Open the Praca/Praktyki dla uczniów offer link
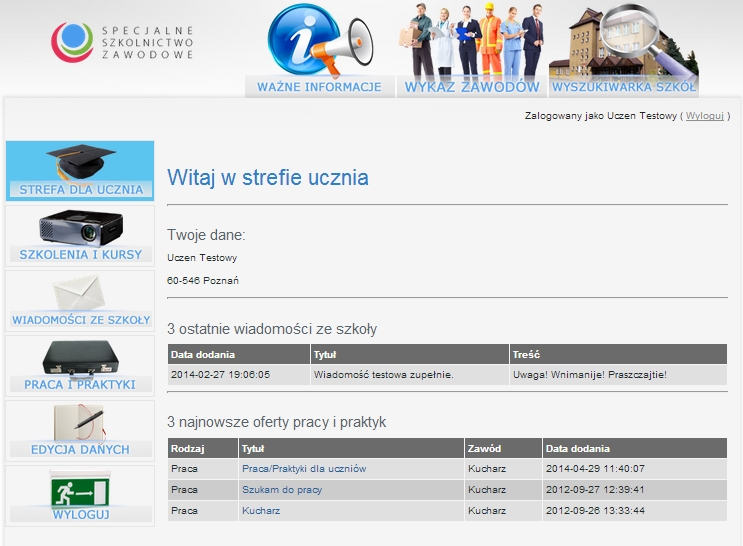The image size is (743, 546). (x=304, y=469)
